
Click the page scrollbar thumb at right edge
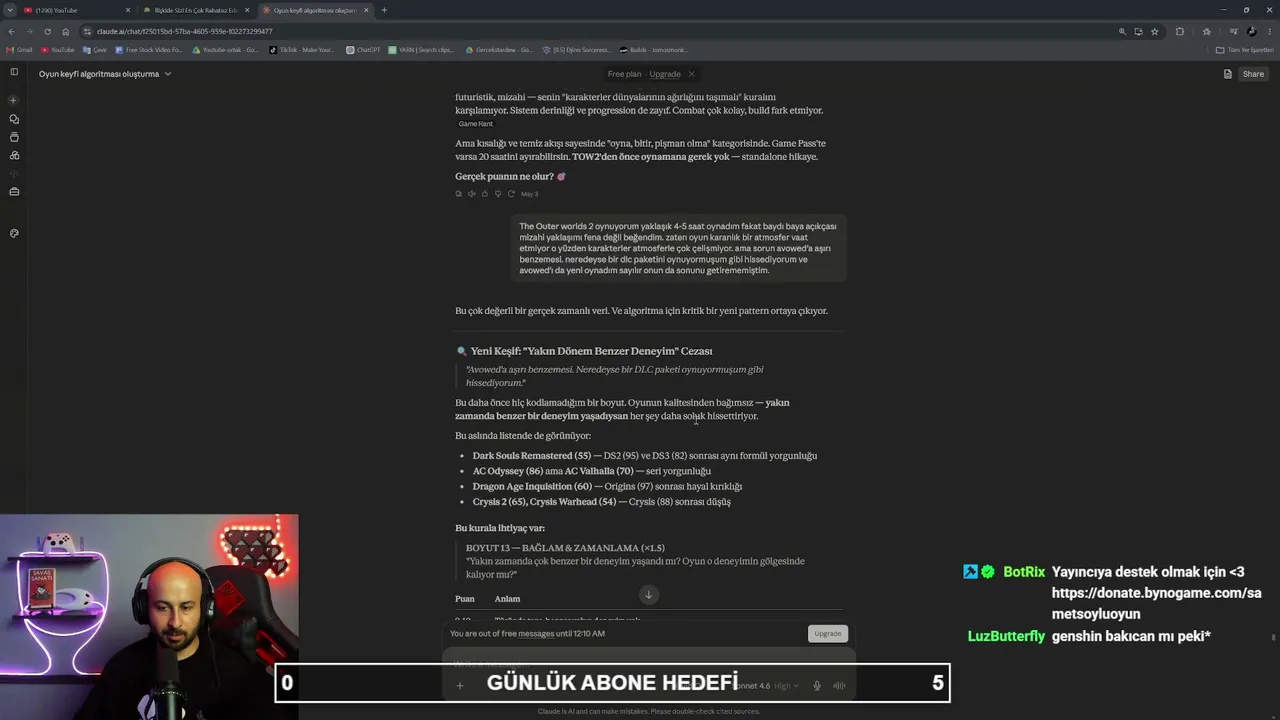click(1273, 637)
